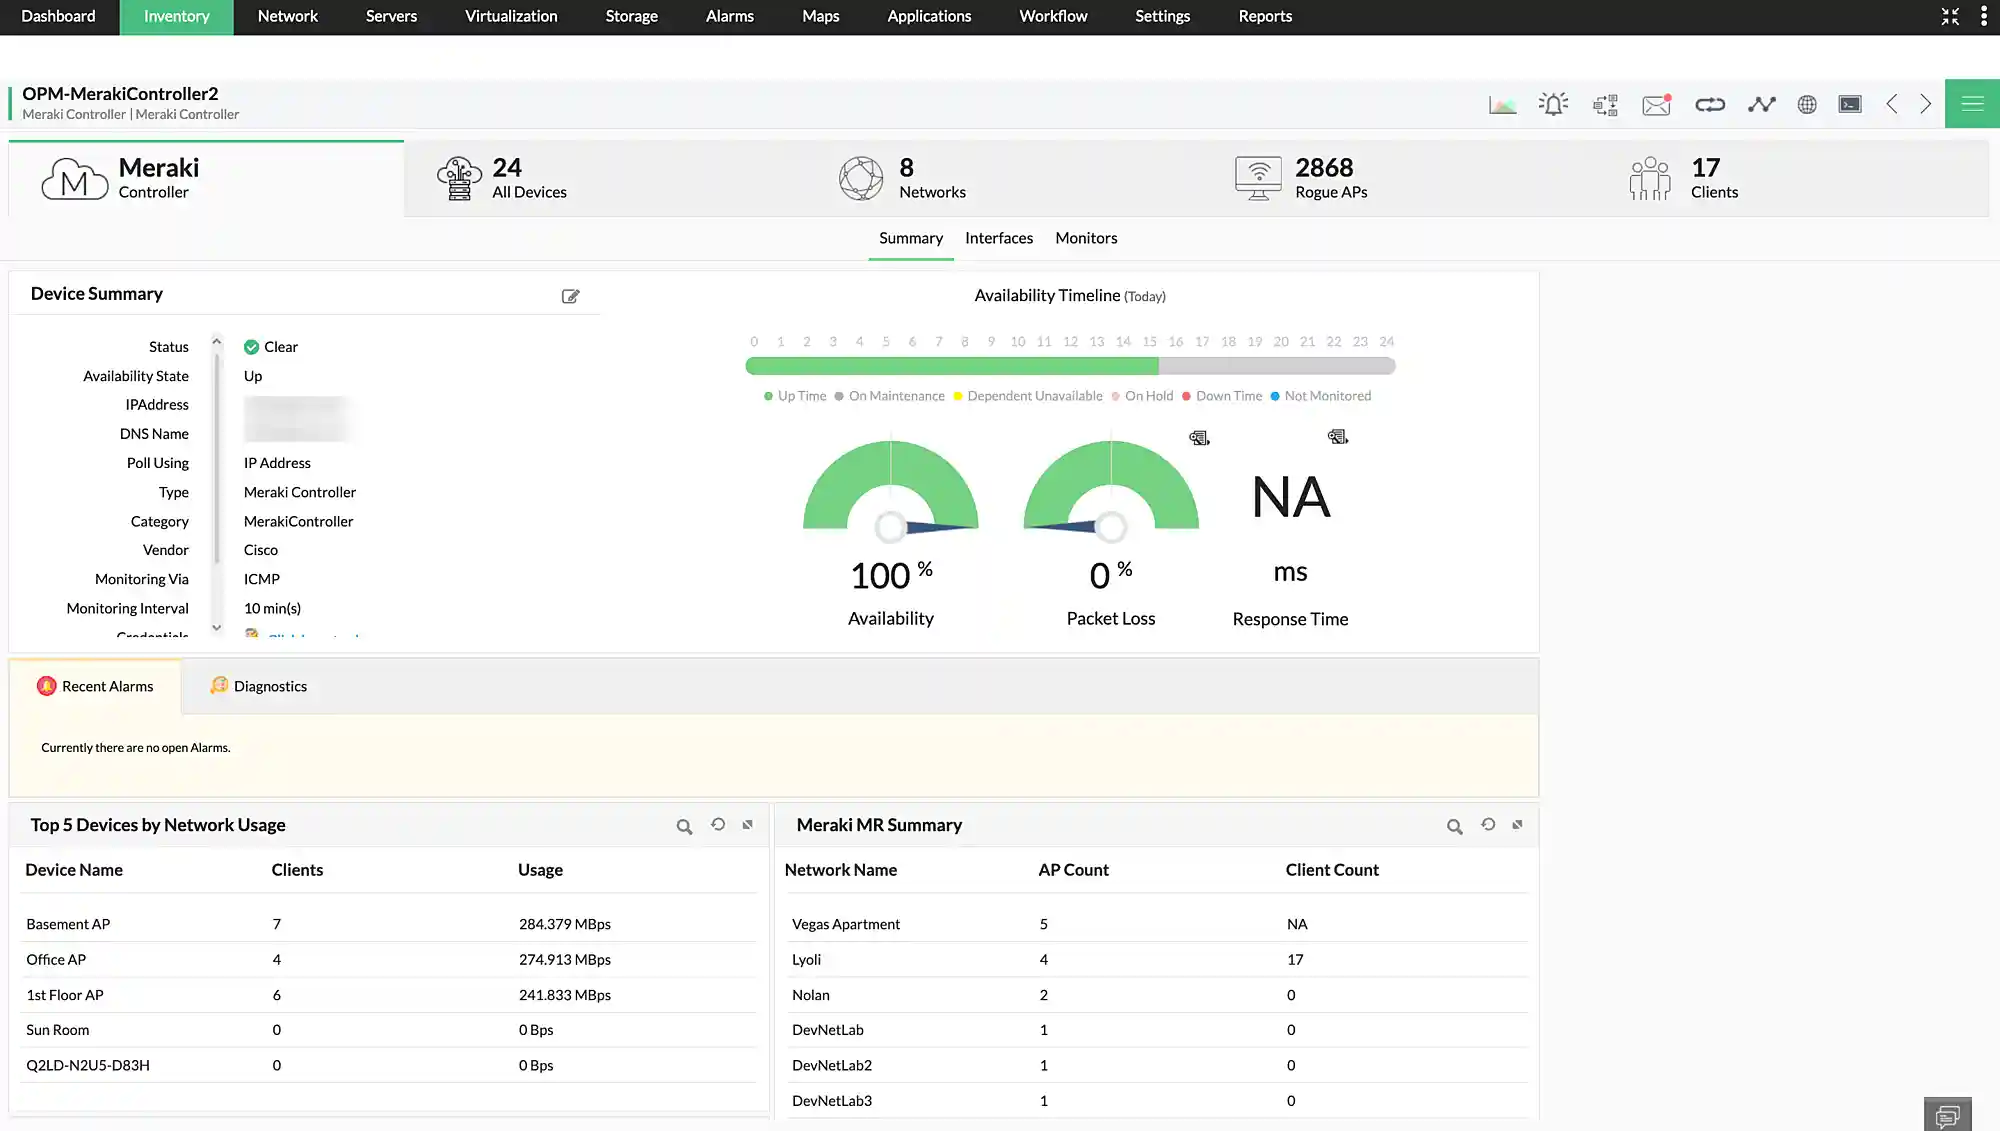Open the terminal icon in the device toolbar
Screen dimensions: 2000x1131
click(1849, 103)
